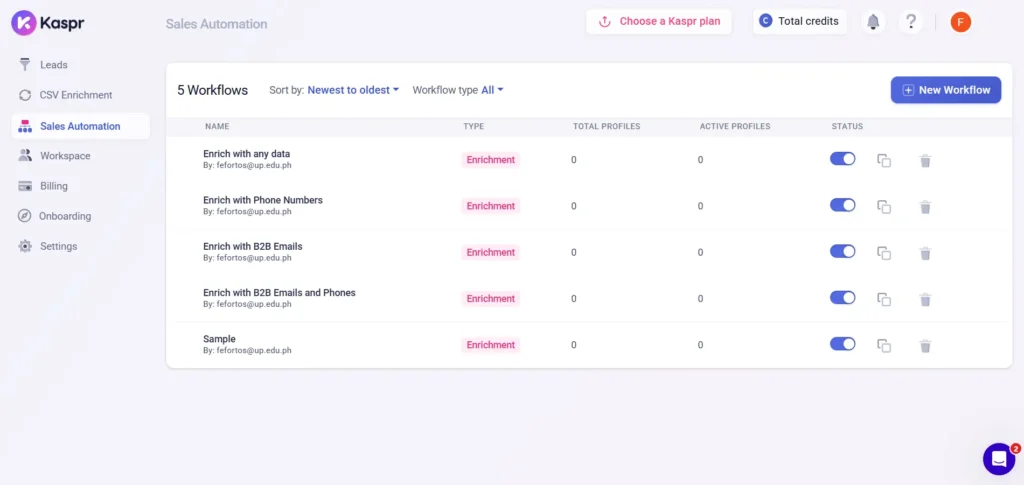This screenshot has height=485, width=1024.
Task: Click the credits coin icon
Action: click(x=765, y=21)
